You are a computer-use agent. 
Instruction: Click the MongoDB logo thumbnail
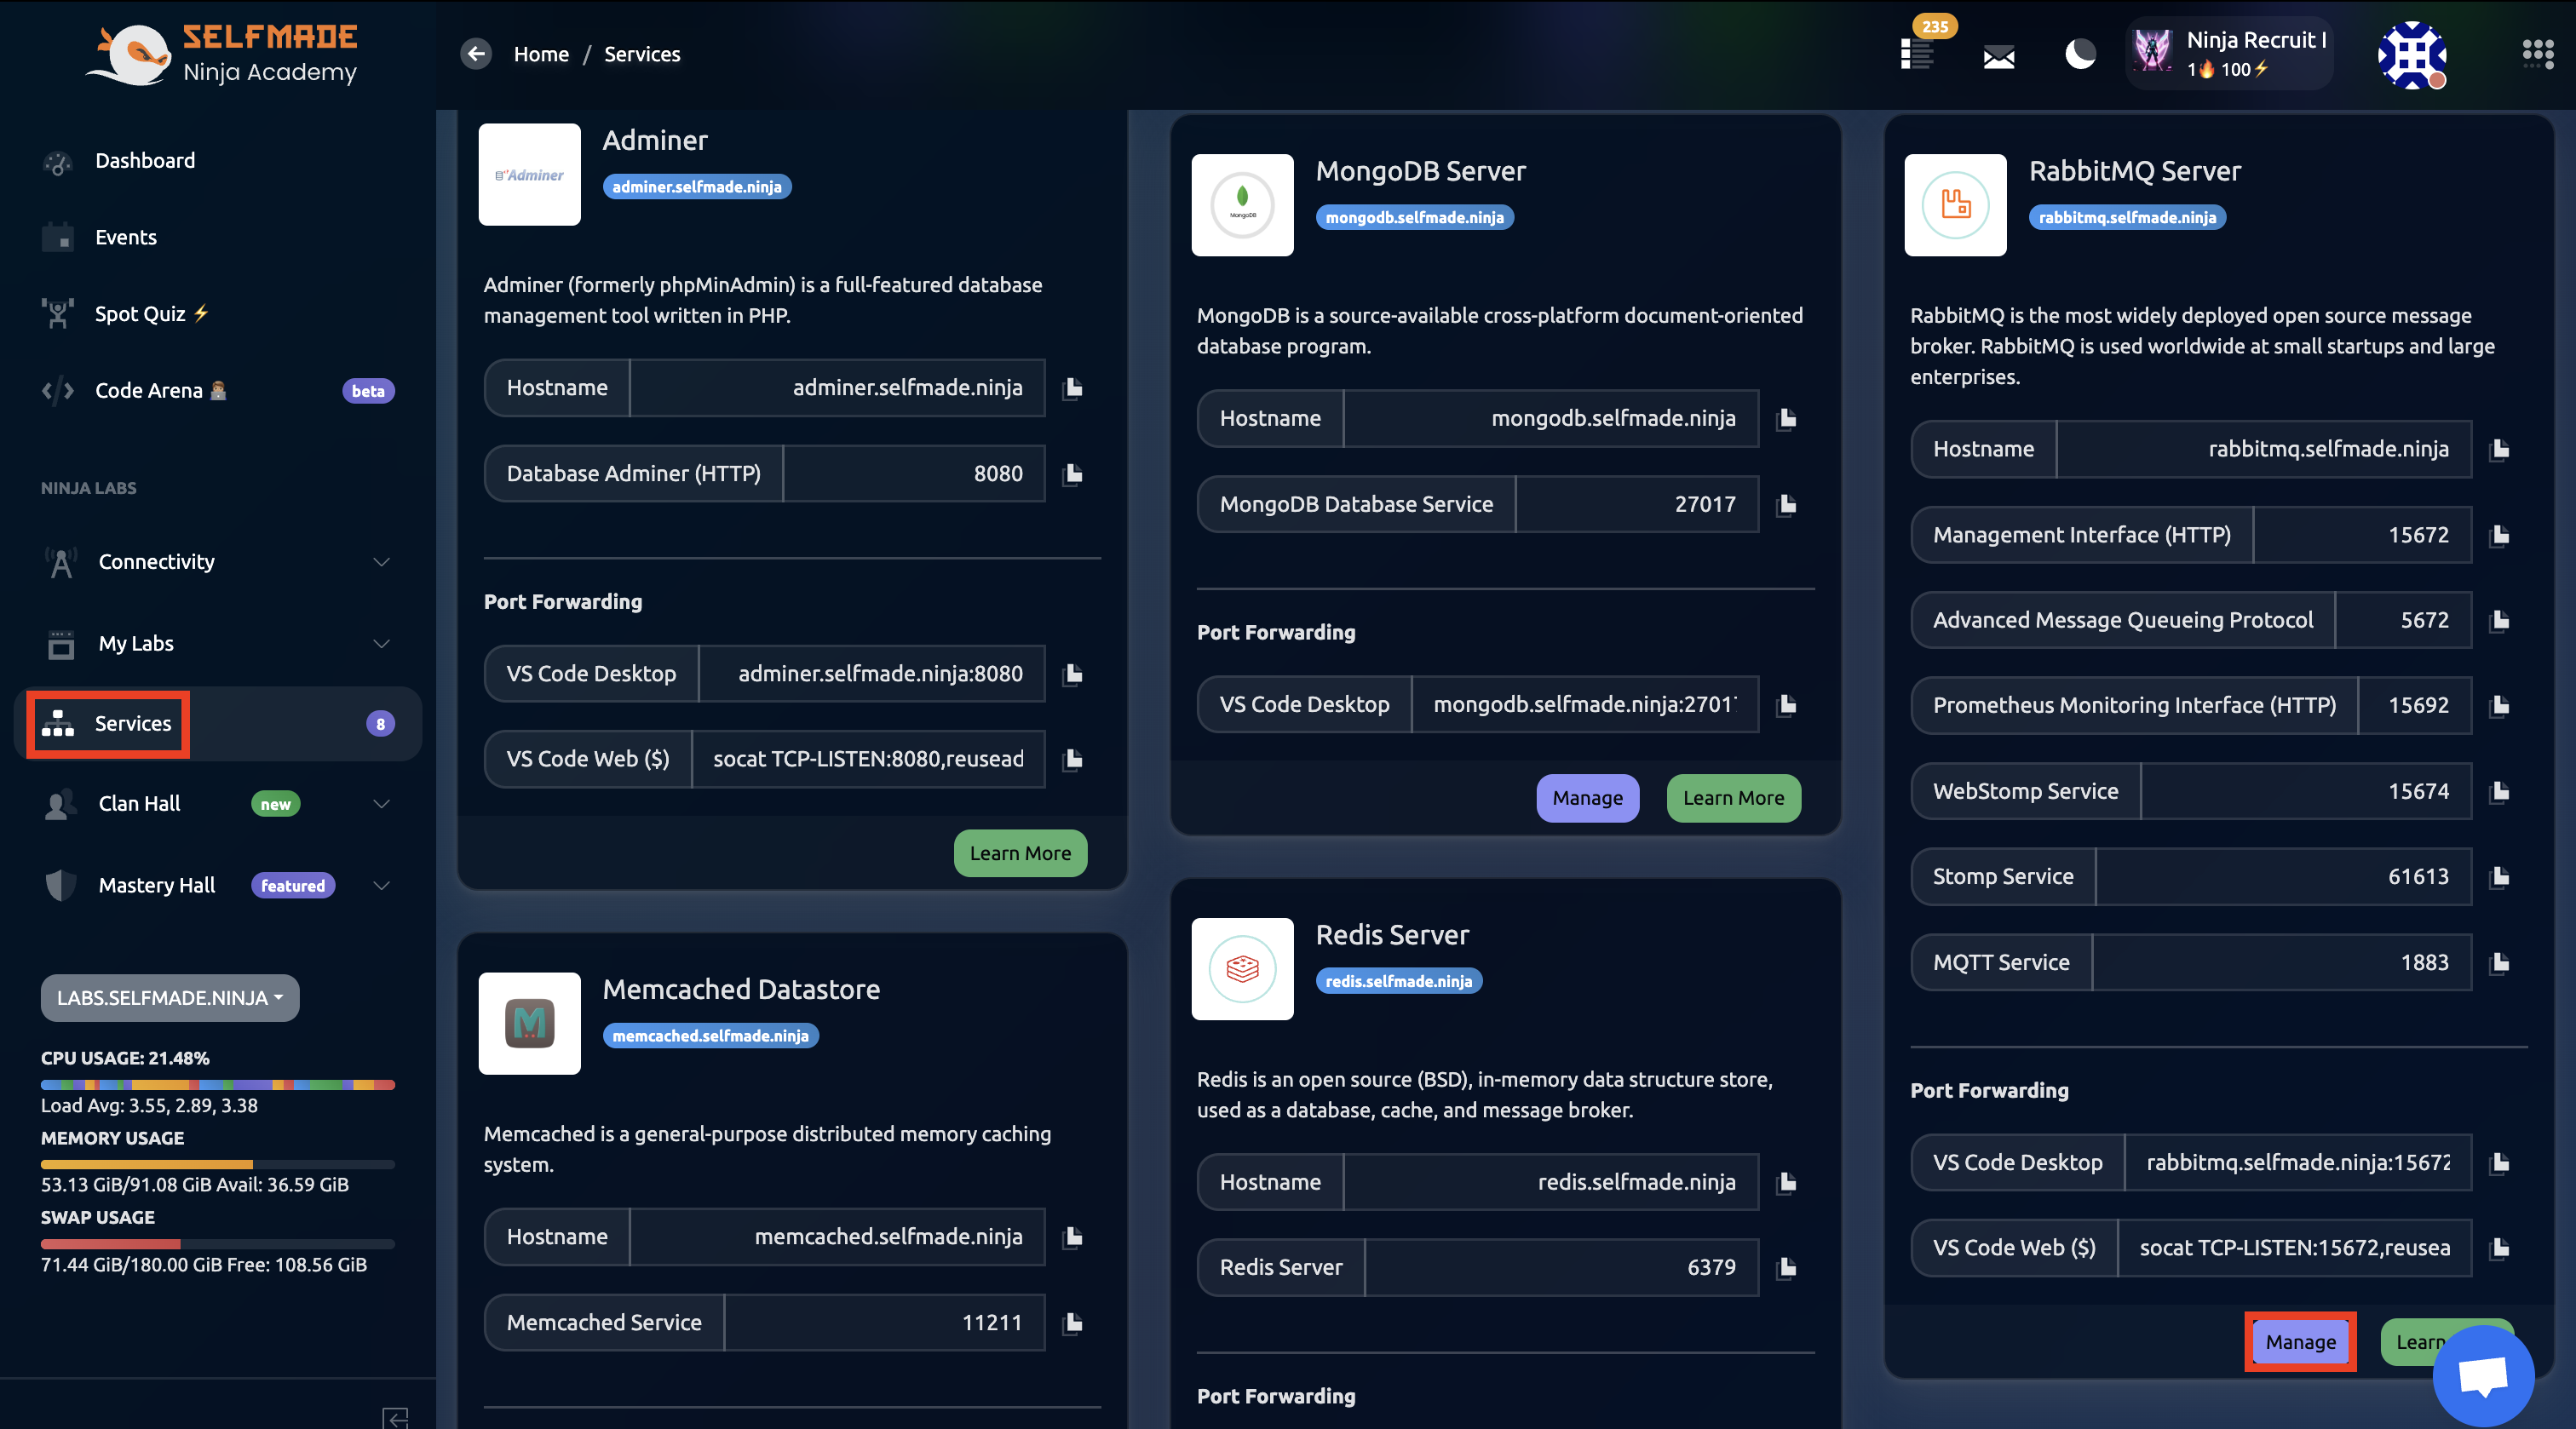pyautogui.click(x=1242, y=205)
